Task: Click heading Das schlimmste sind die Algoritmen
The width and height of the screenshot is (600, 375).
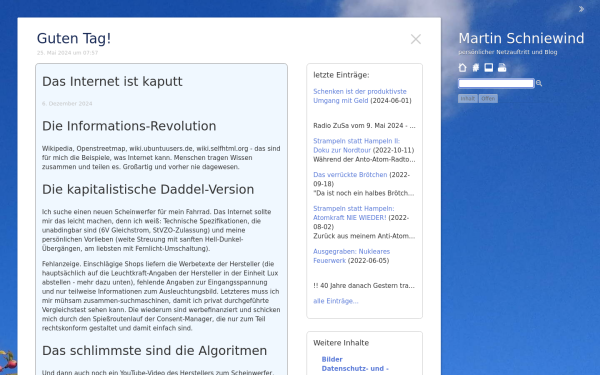Action: point(154,351)
